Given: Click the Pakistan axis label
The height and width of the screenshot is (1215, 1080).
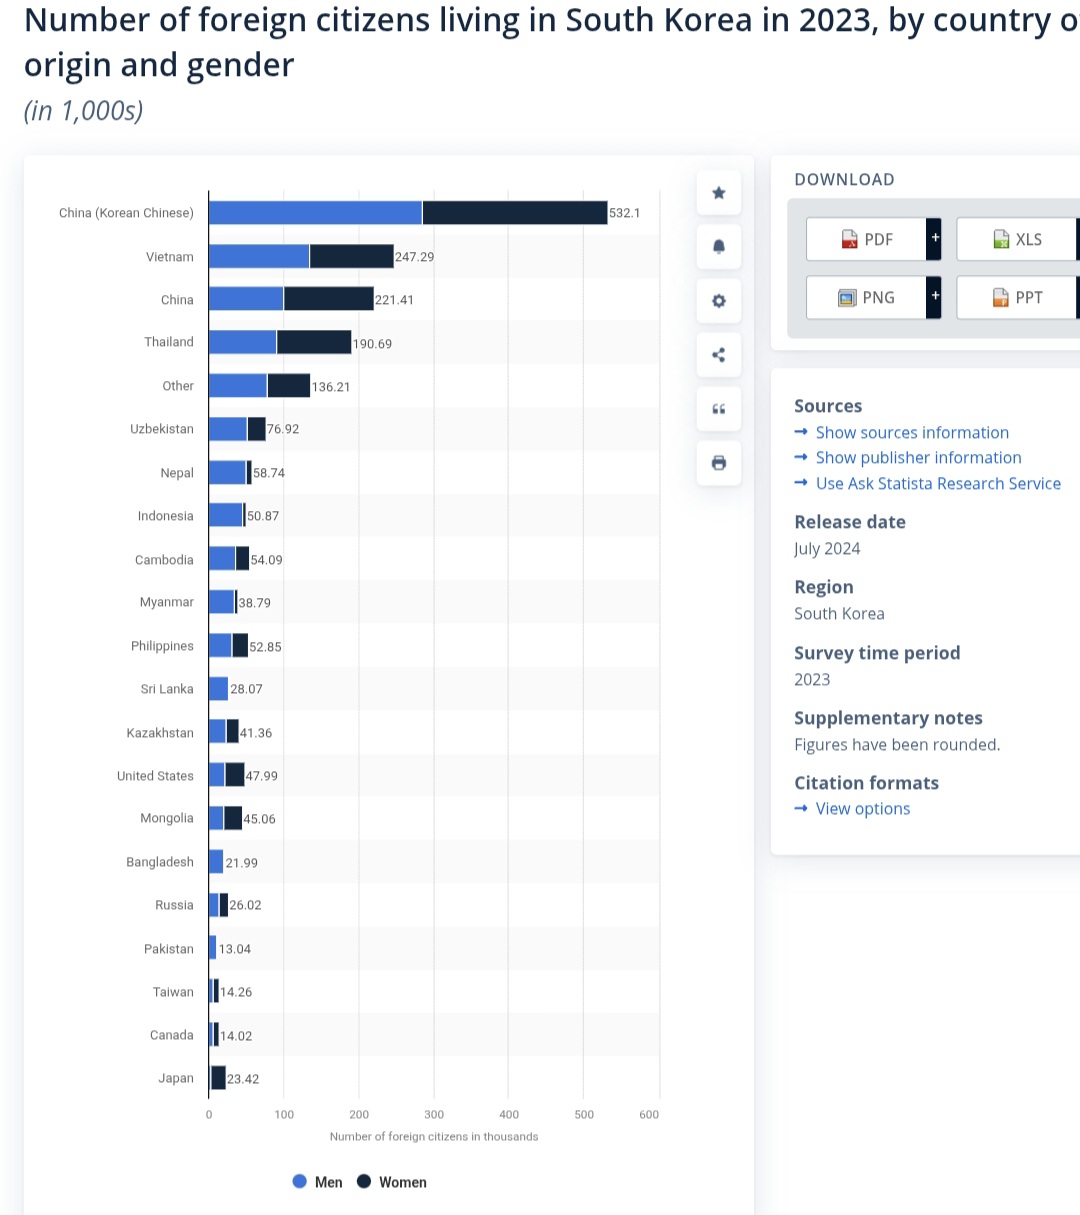Looking at the screenshot, I should (x=169, y=949).
